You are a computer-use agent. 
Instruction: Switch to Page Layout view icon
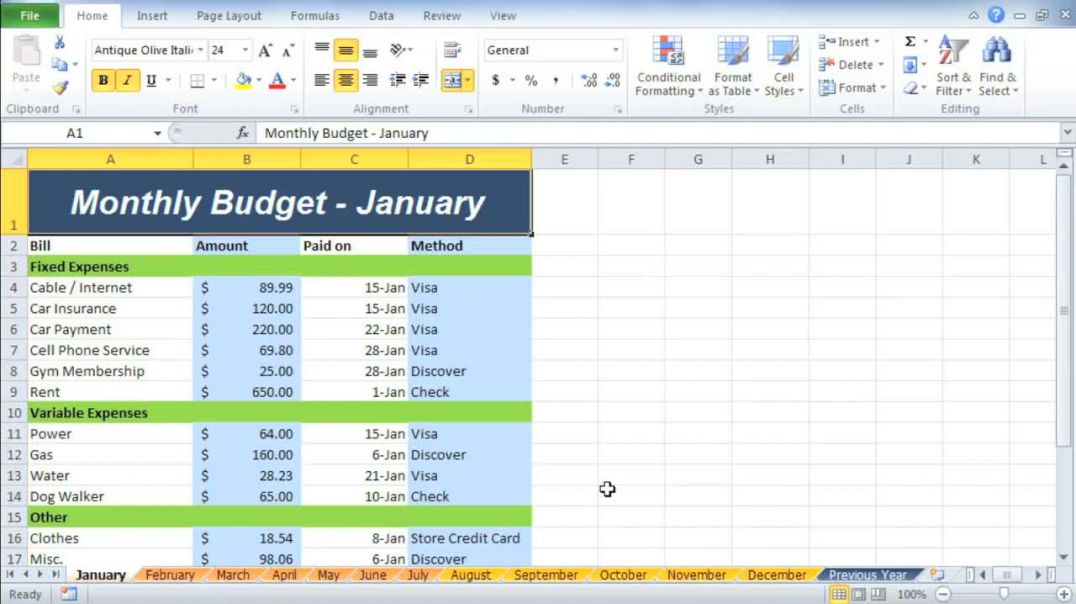(x=858, y=594)
